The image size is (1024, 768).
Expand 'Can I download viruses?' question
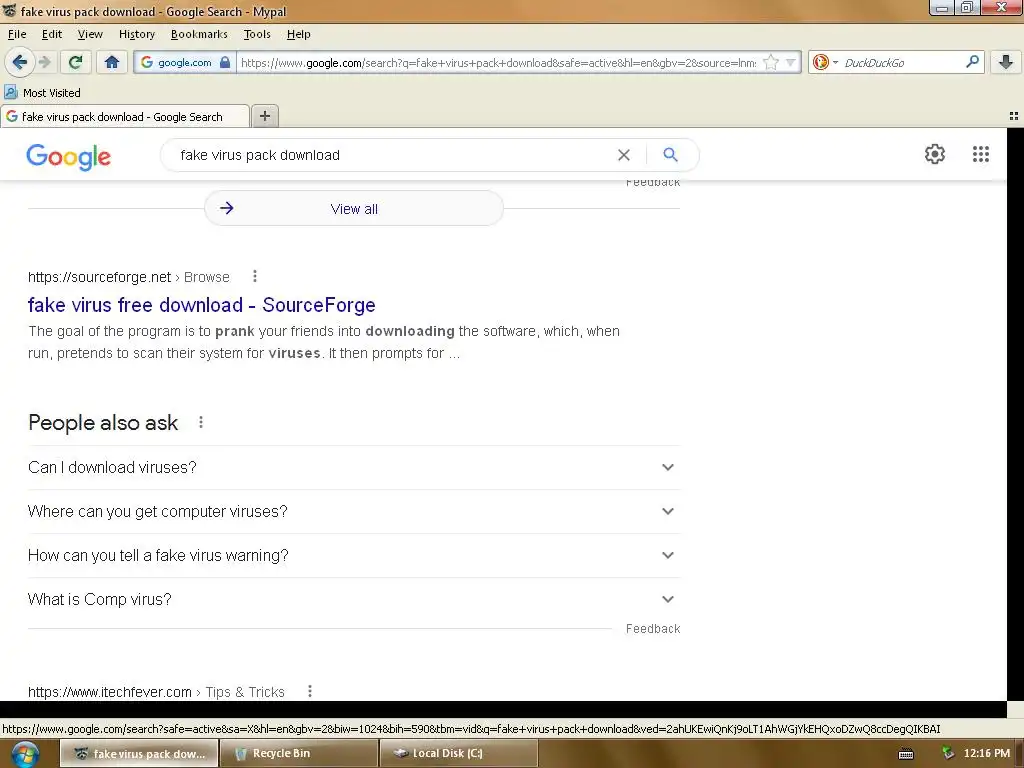(354, 468)
